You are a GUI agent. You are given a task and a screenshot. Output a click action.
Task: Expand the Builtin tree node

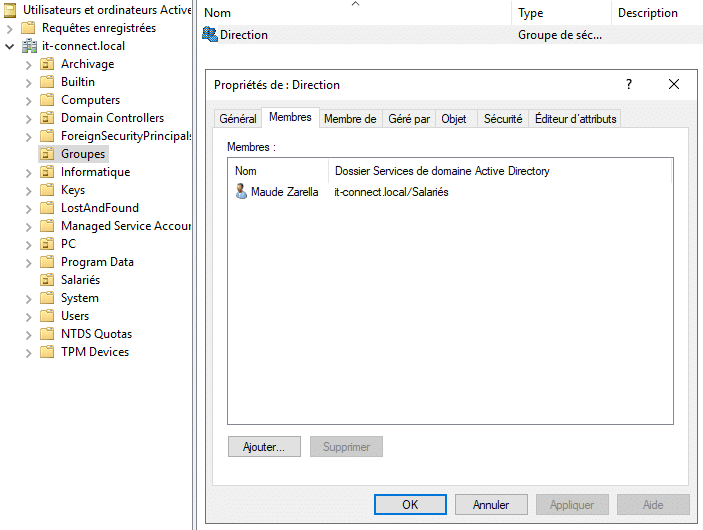[x=29, y=83]
